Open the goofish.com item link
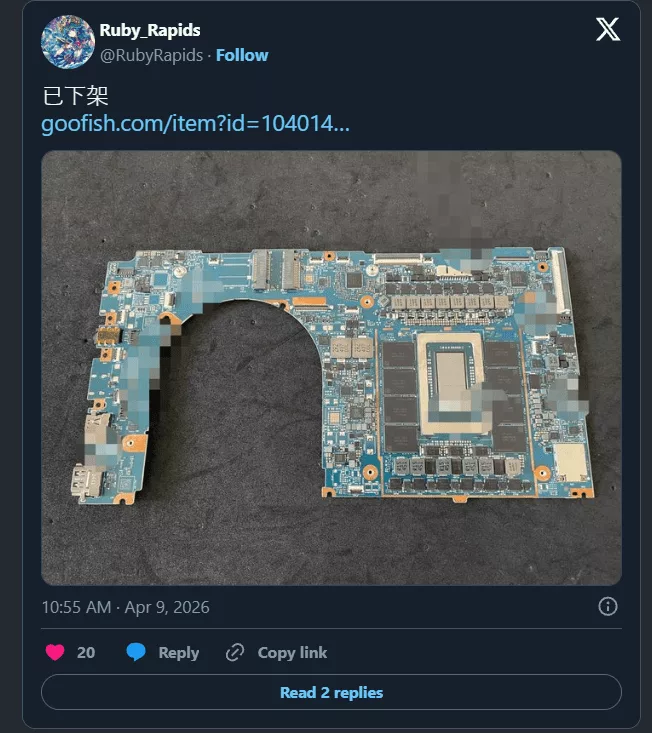The height and width of the screenshot is (733, 652). pyautogui.click(x=195, y=124)
